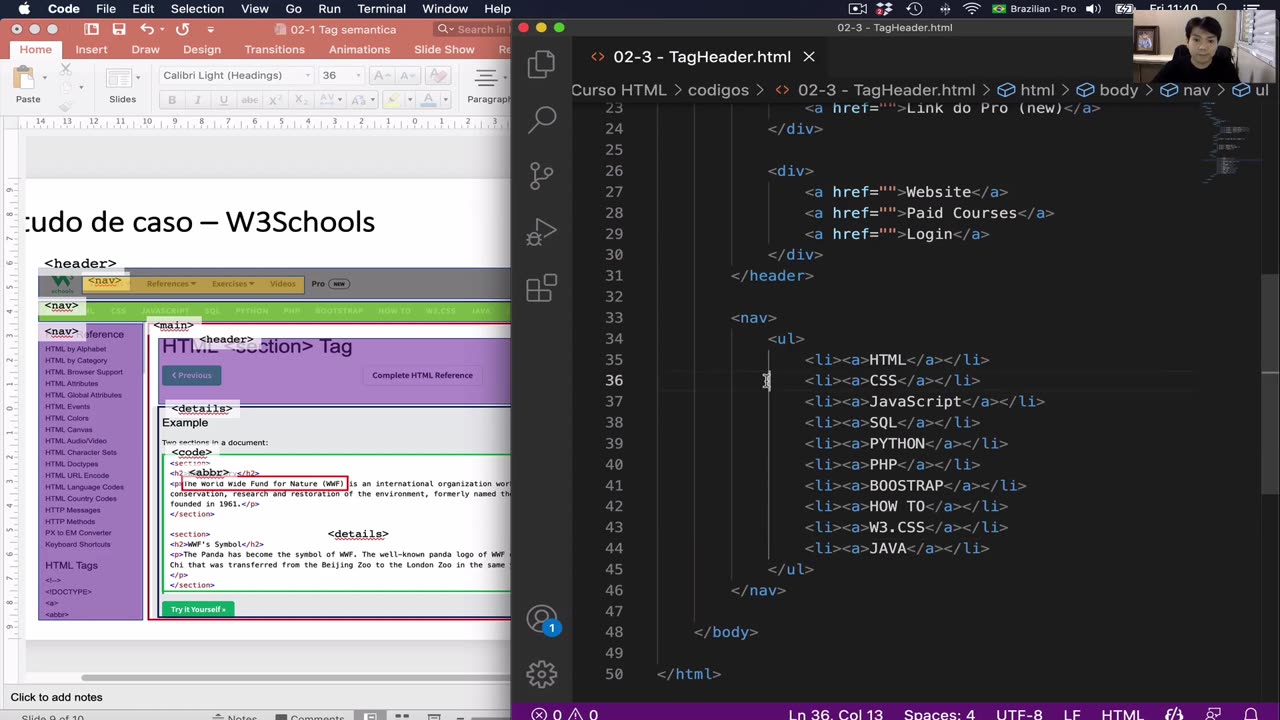Click the errors and warnings status indicator
This screenshot has width=1280, height=720.
click(x=565, y=713)
